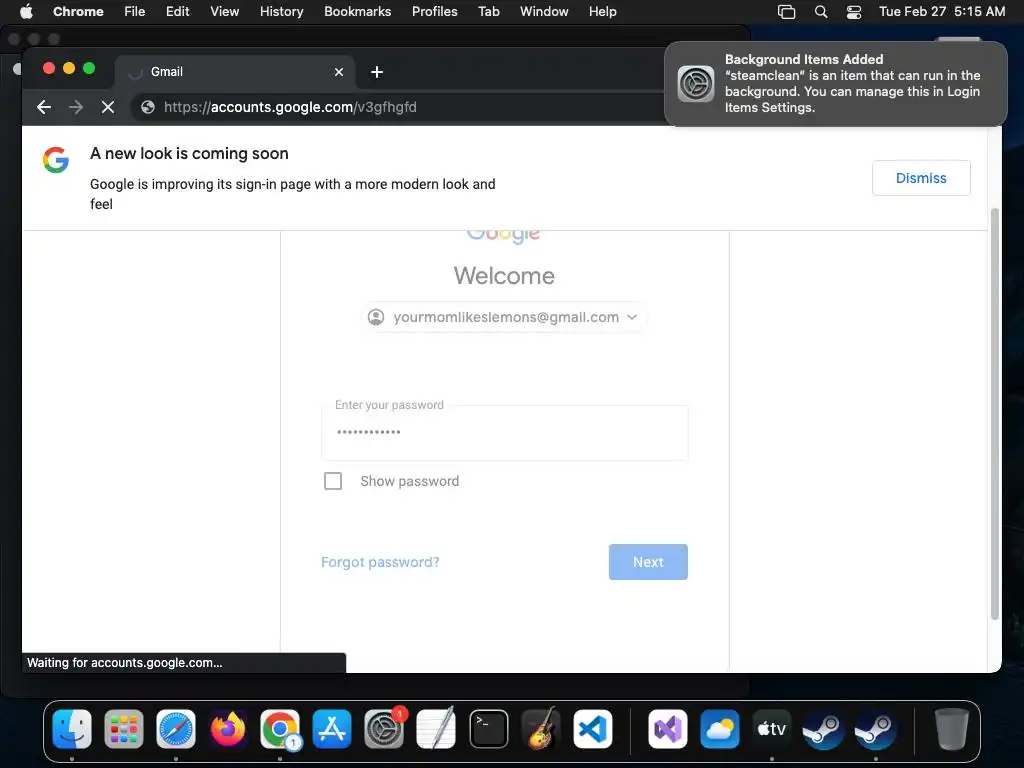The width and height of the screenshot is (1024, 768).
Task: Open App Store from the Dock
Action: click(332, 729)
